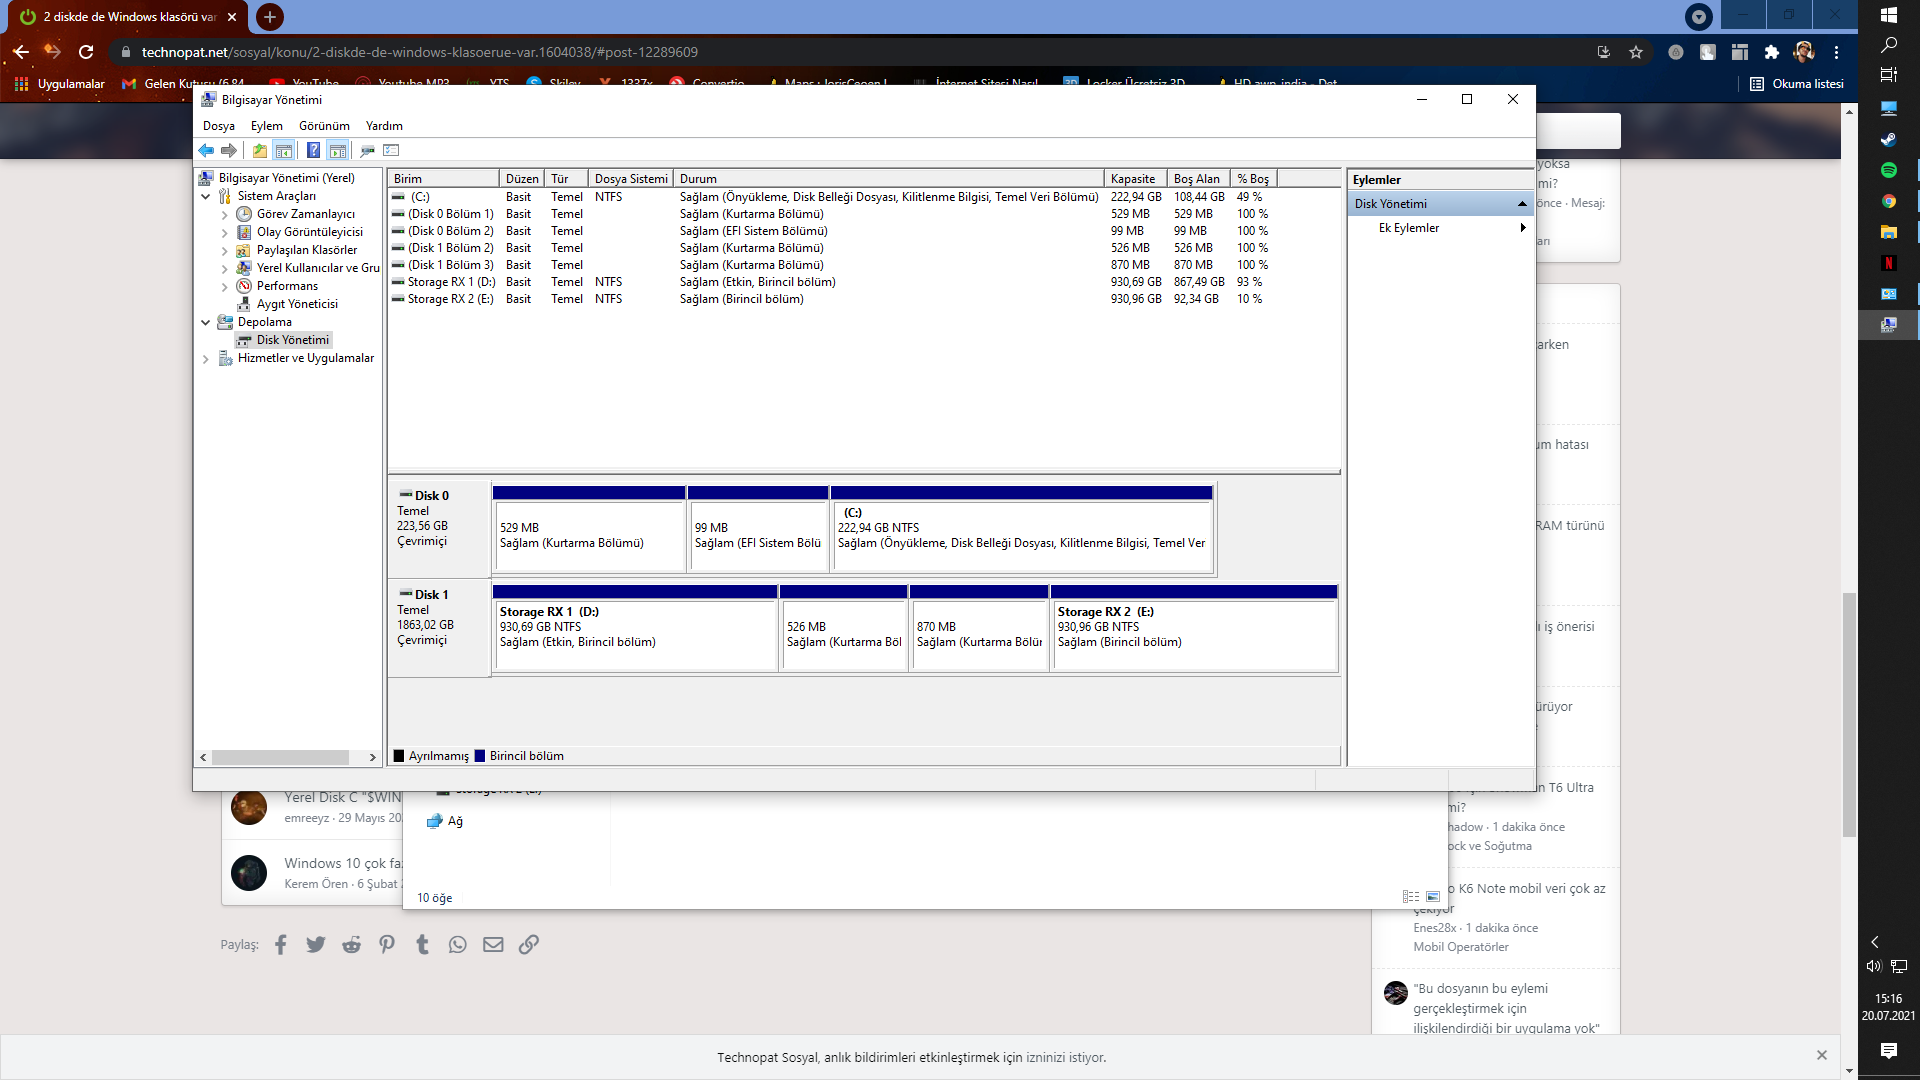Open the Görünüm menu
Image resolution: width=1920 pixels, height=1080 pixels.
point(324,126)
